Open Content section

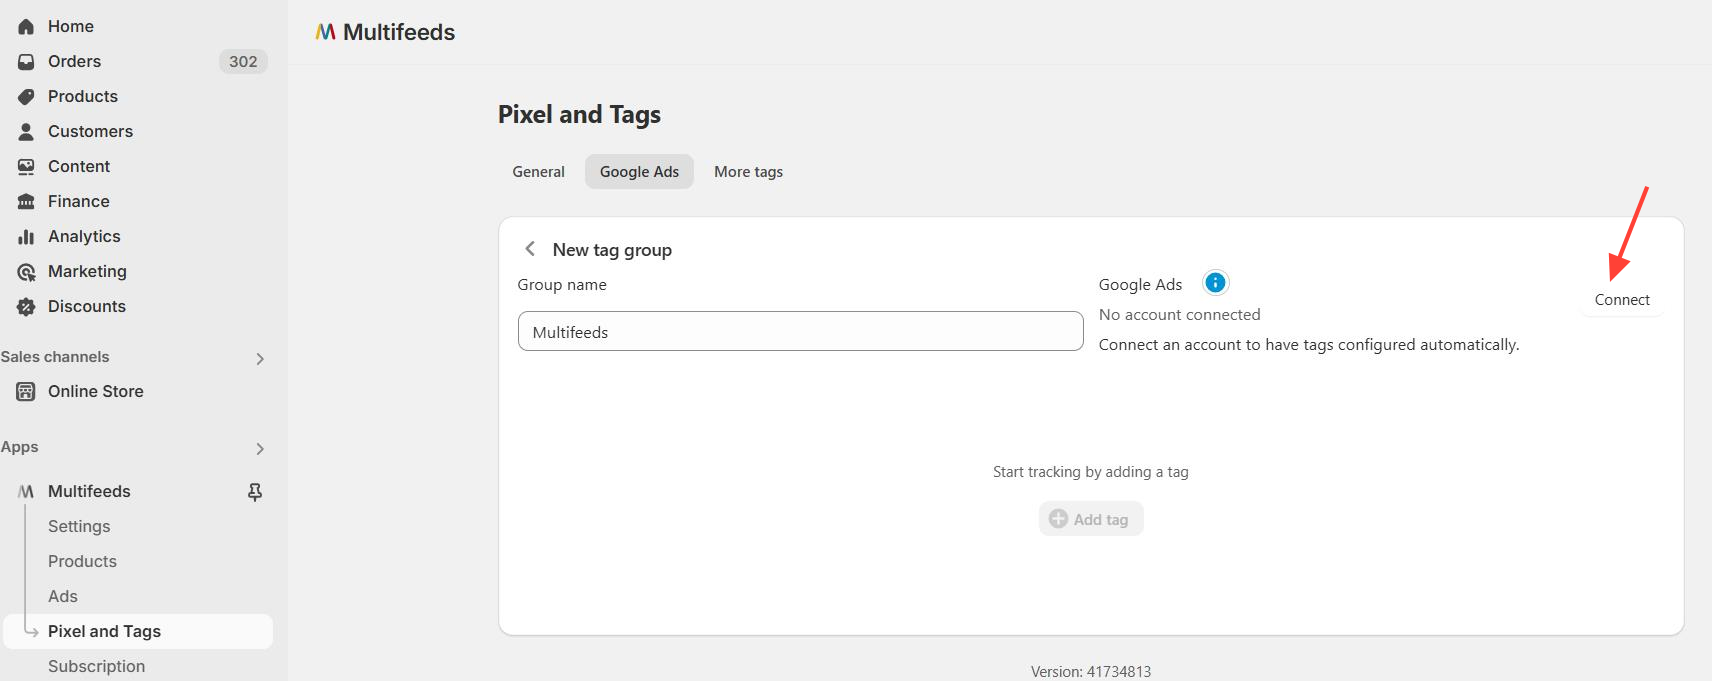[x=79, y=166]
